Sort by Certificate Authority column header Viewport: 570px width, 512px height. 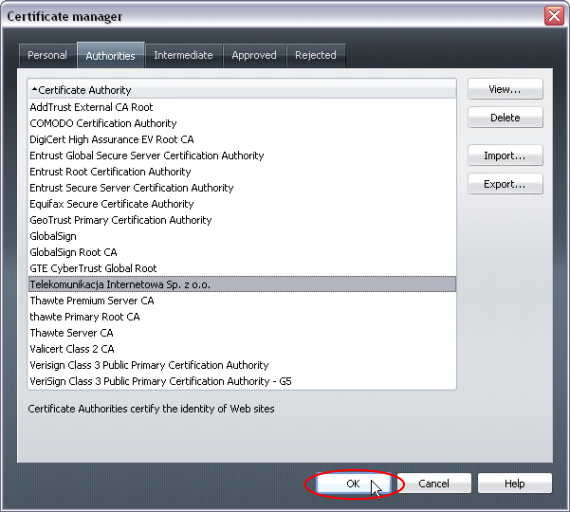(x=242, y=89)
